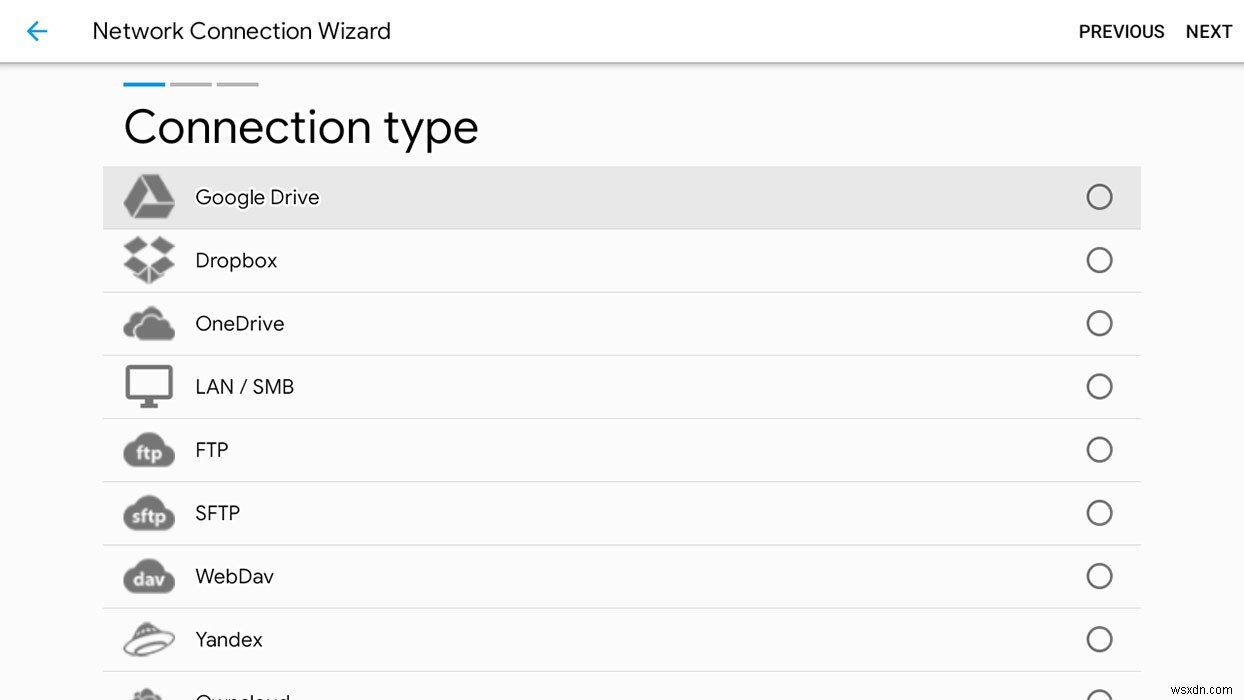Click the Yandex saucer icon

click(x=148, y=640)
